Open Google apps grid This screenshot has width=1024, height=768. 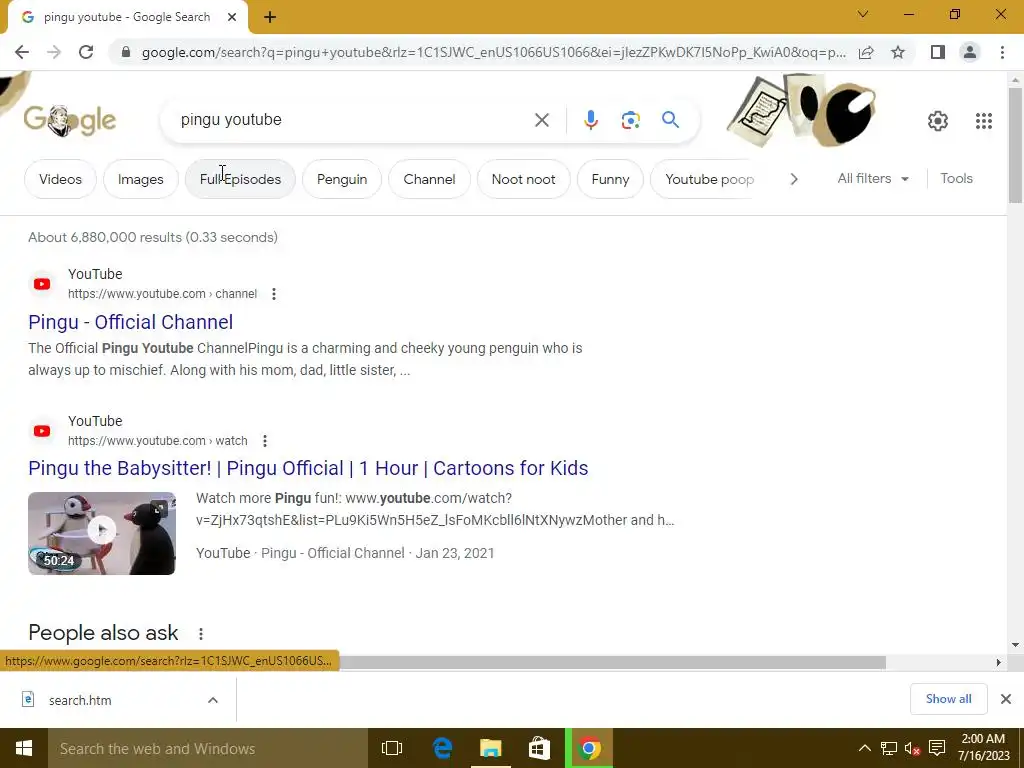[984, 121]
